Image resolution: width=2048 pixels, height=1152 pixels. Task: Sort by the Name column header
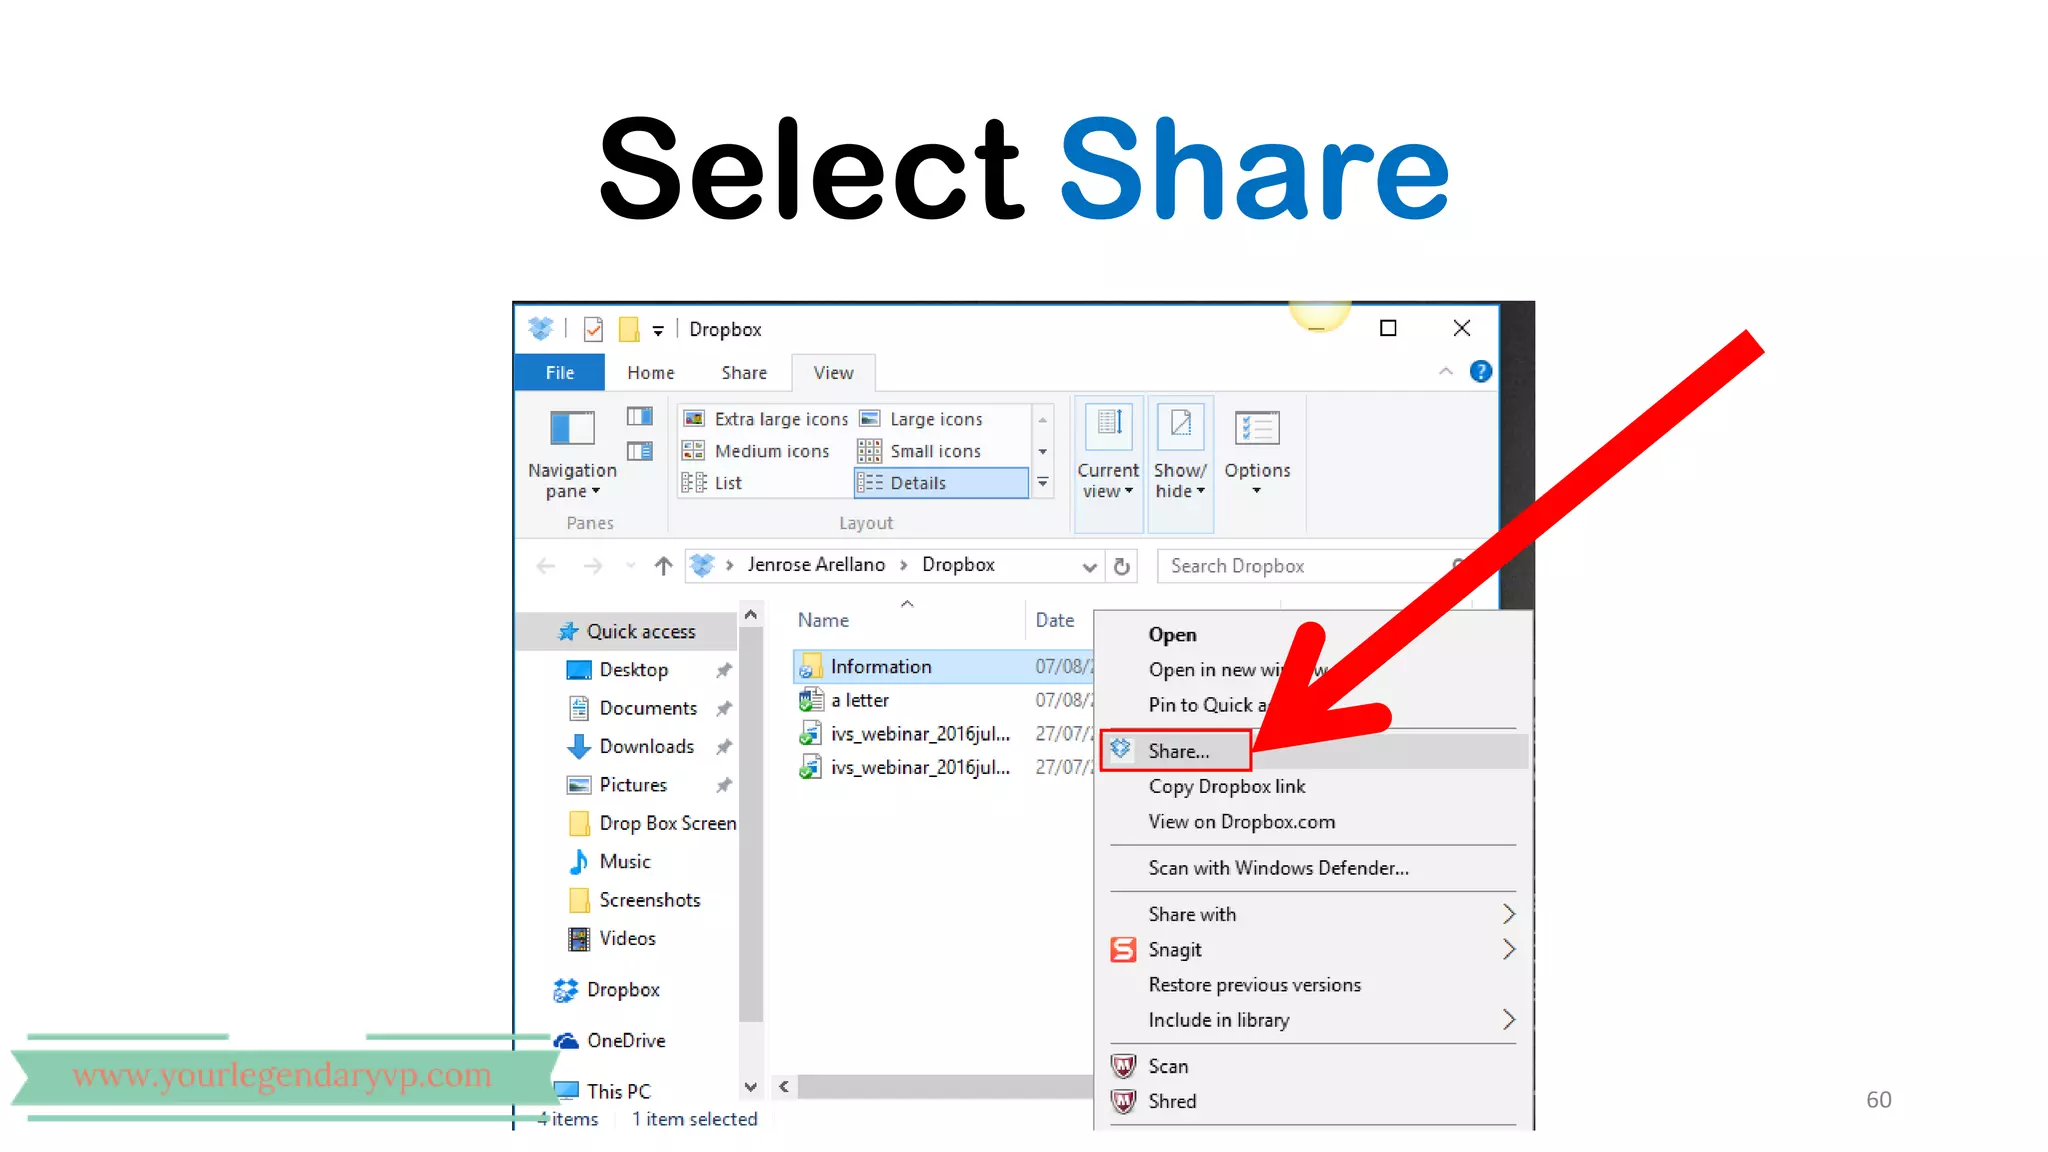(x=823, y=620)
